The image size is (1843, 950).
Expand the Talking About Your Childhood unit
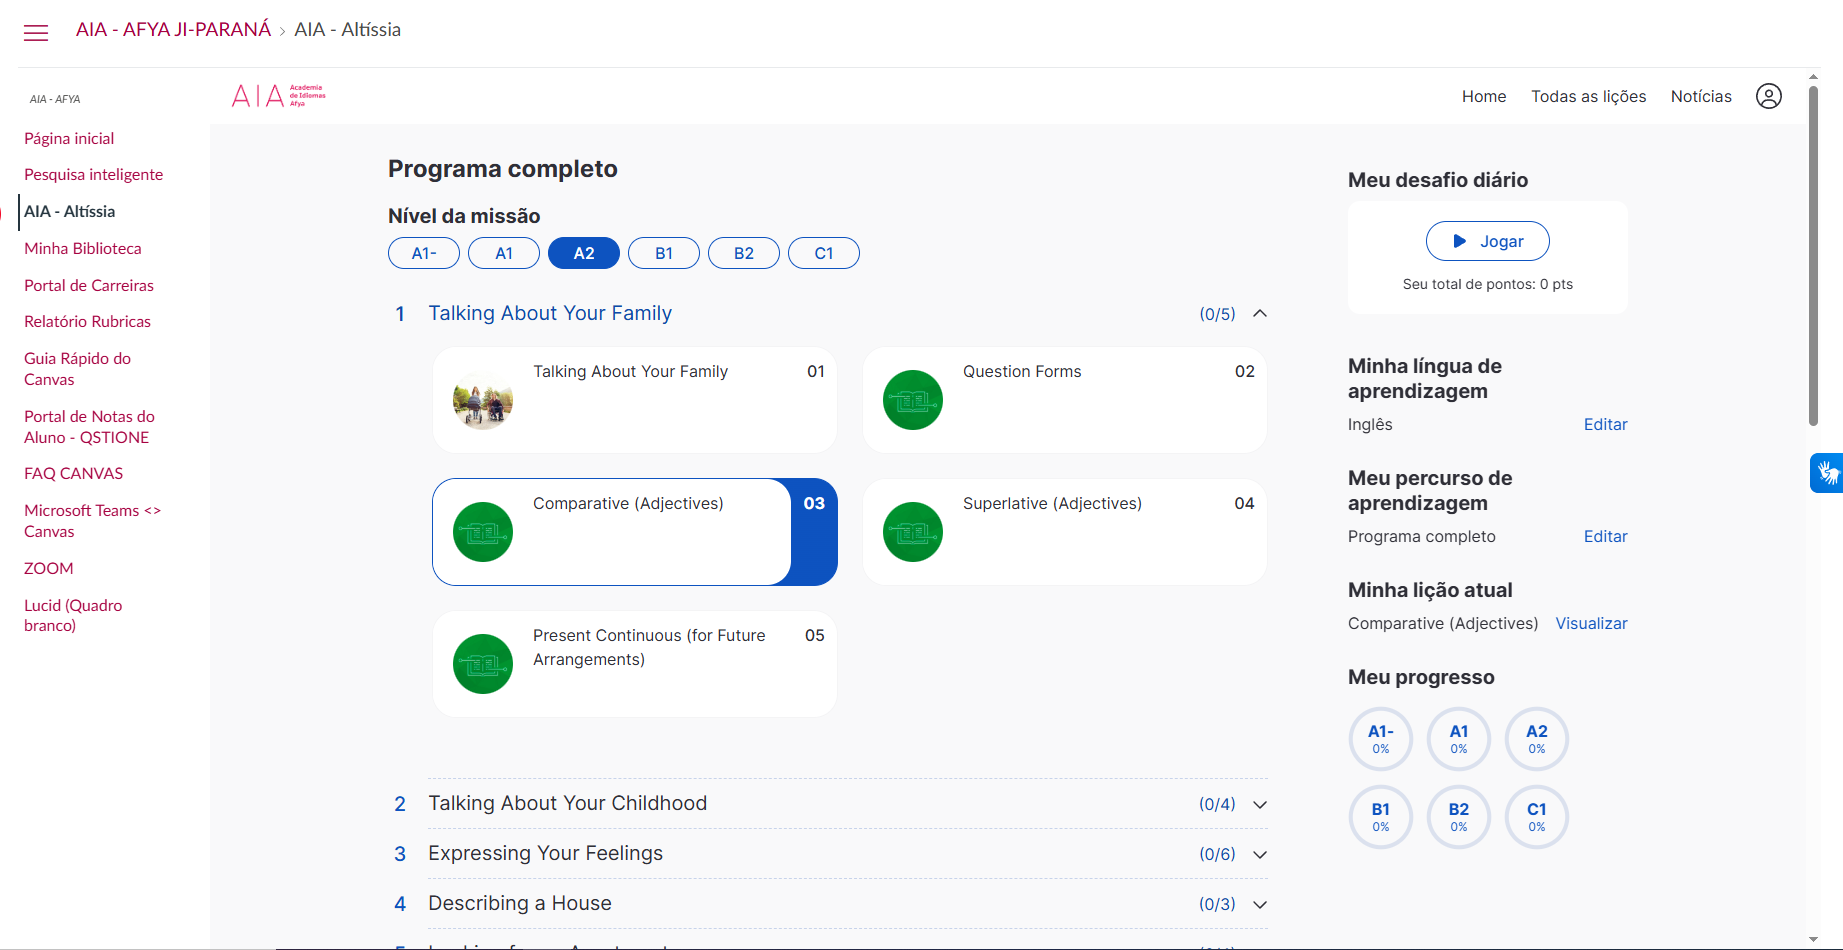[1260, 805]
